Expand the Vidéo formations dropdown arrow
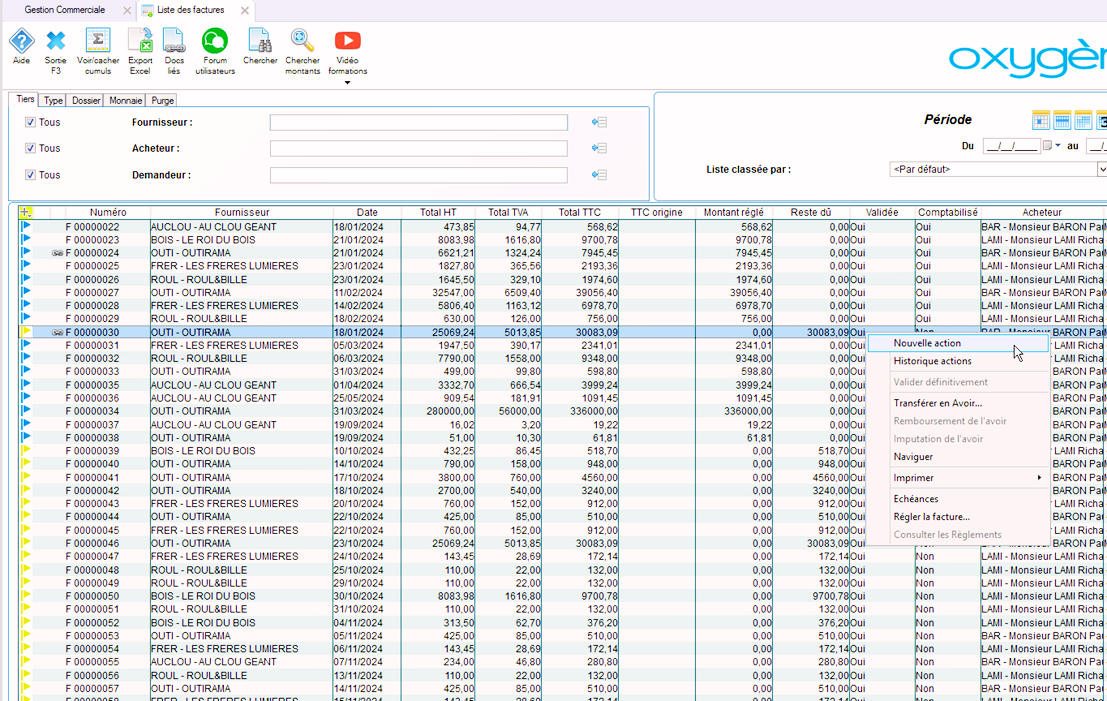The image size is (1107, 701). [348, 83]
